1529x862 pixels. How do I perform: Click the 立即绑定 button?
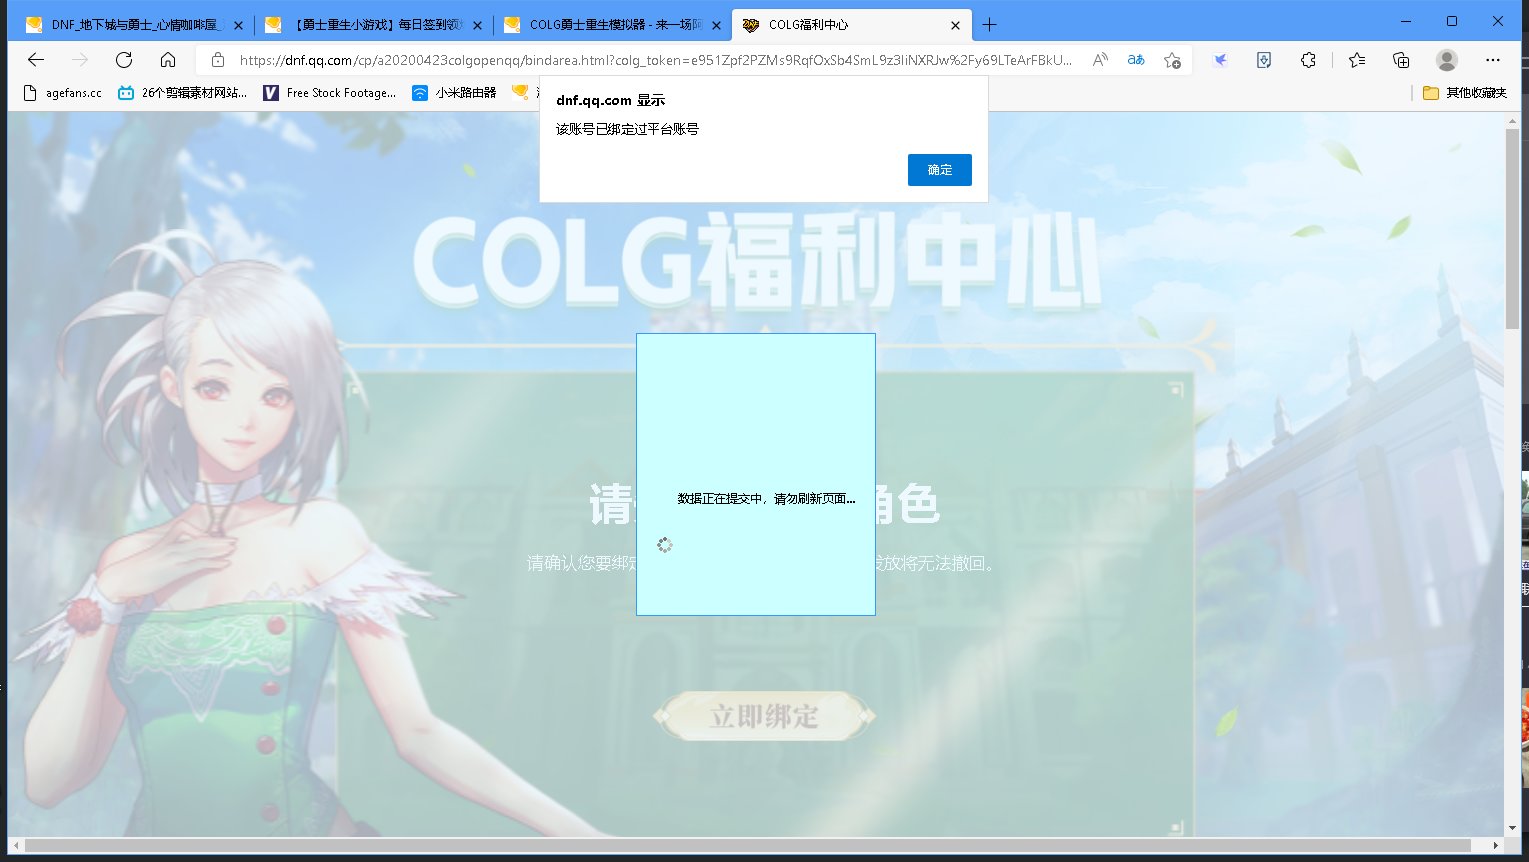point(764,716)
